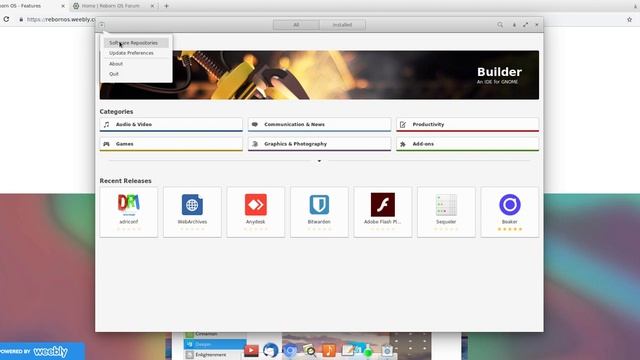This screenshot has height=360, width=640.
Task: Launch the green flask dock icon
Action: (x=367, y=351)
